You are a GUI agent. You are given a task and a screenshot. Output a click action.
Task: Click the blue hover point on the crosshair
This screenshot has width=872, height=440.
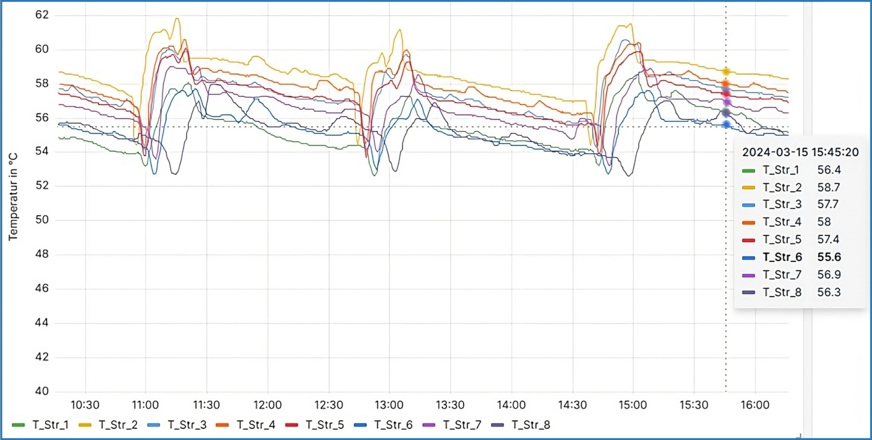click(726, 124)
